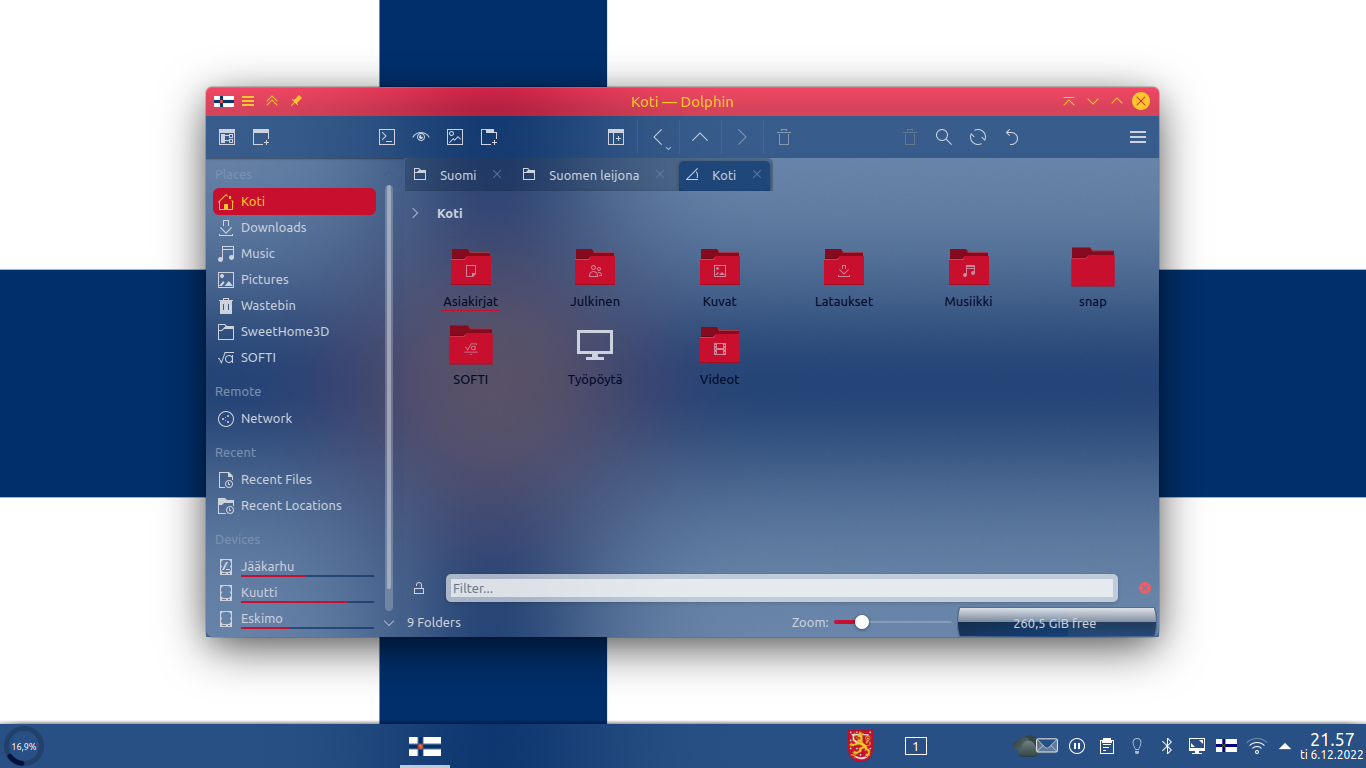1366x768 pixels.
Task: Select the Musiikki folder
Action: [968, 278]
